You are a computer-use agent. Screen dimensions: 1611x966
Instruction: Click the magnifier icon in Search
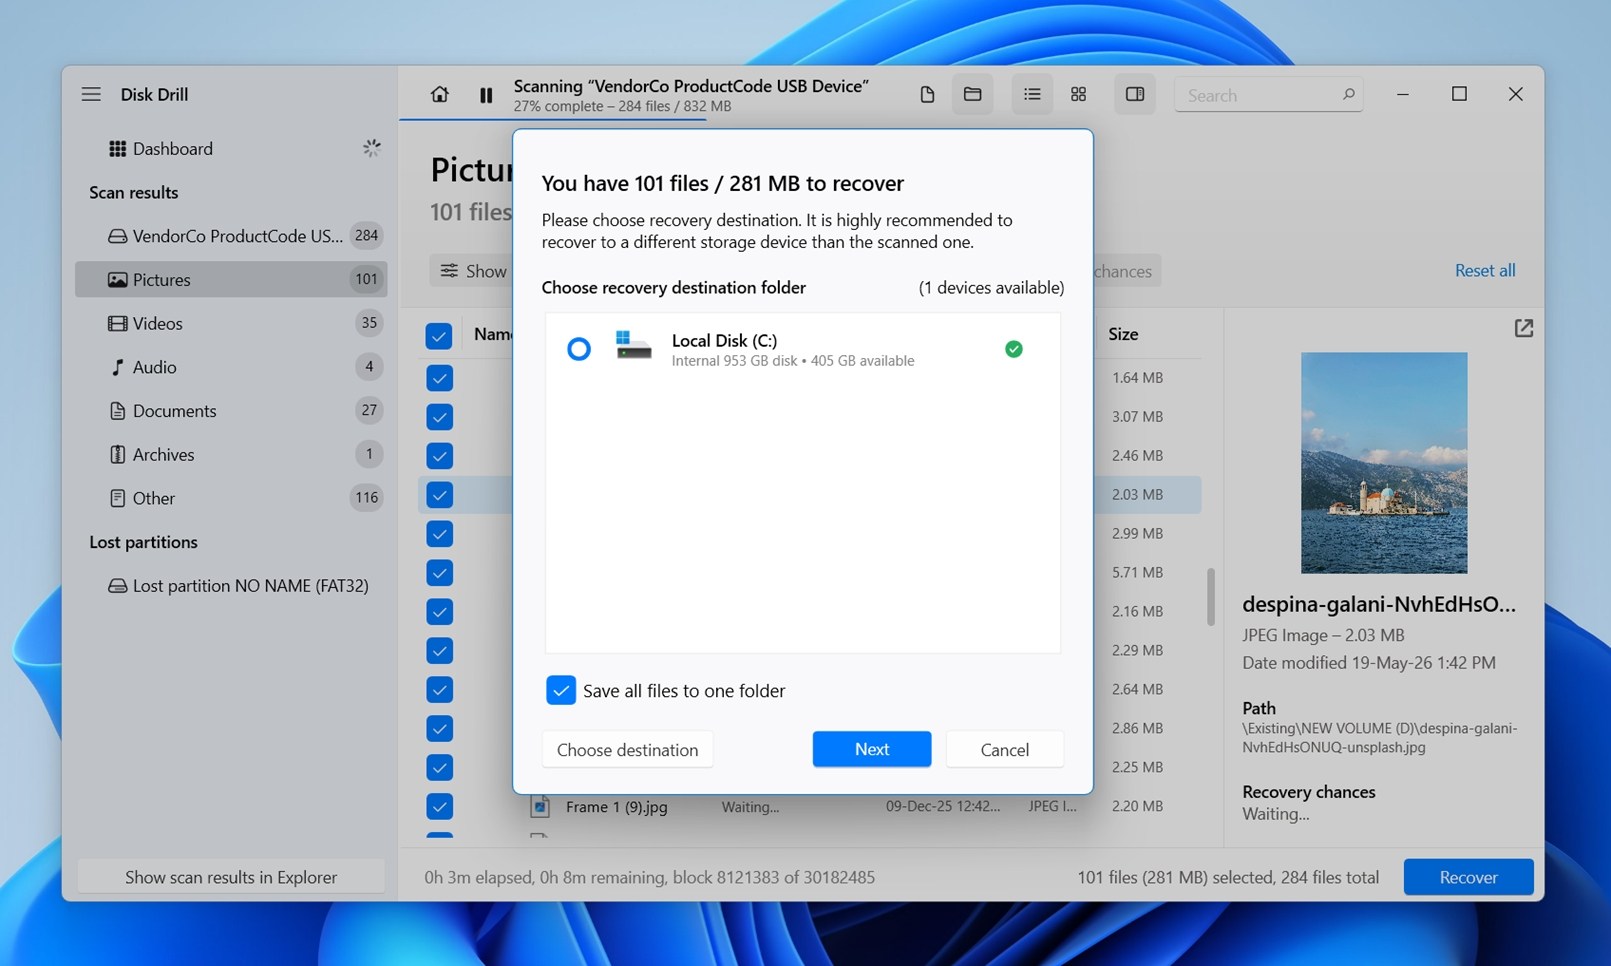1348,94
